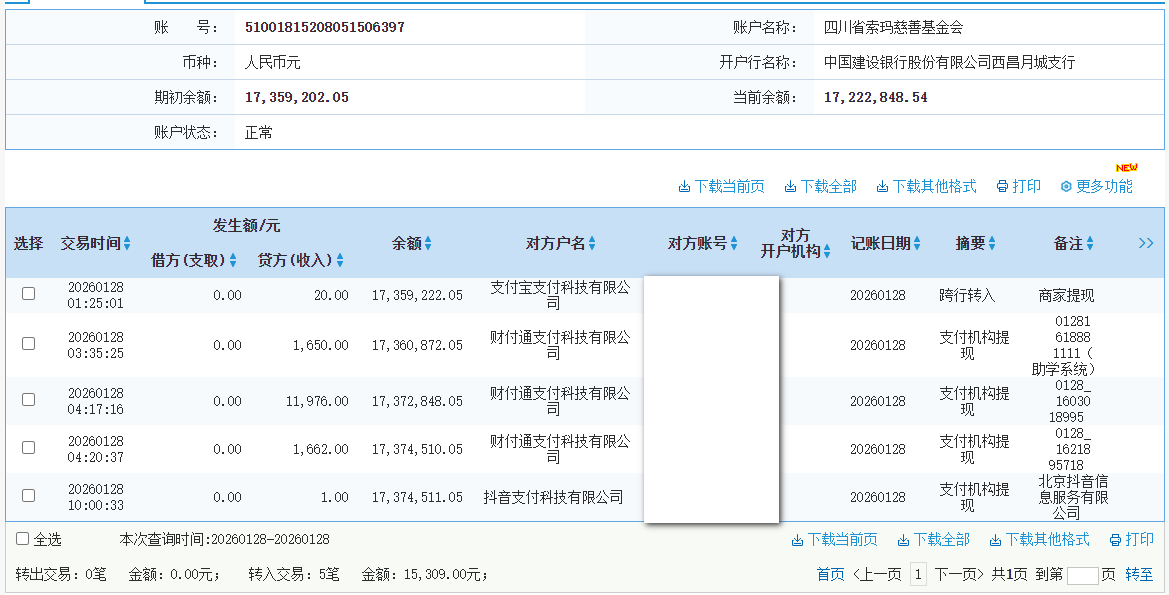Select the Douyin Pay transaction row checkbox

pyautogui.click(x=27, y=496)
